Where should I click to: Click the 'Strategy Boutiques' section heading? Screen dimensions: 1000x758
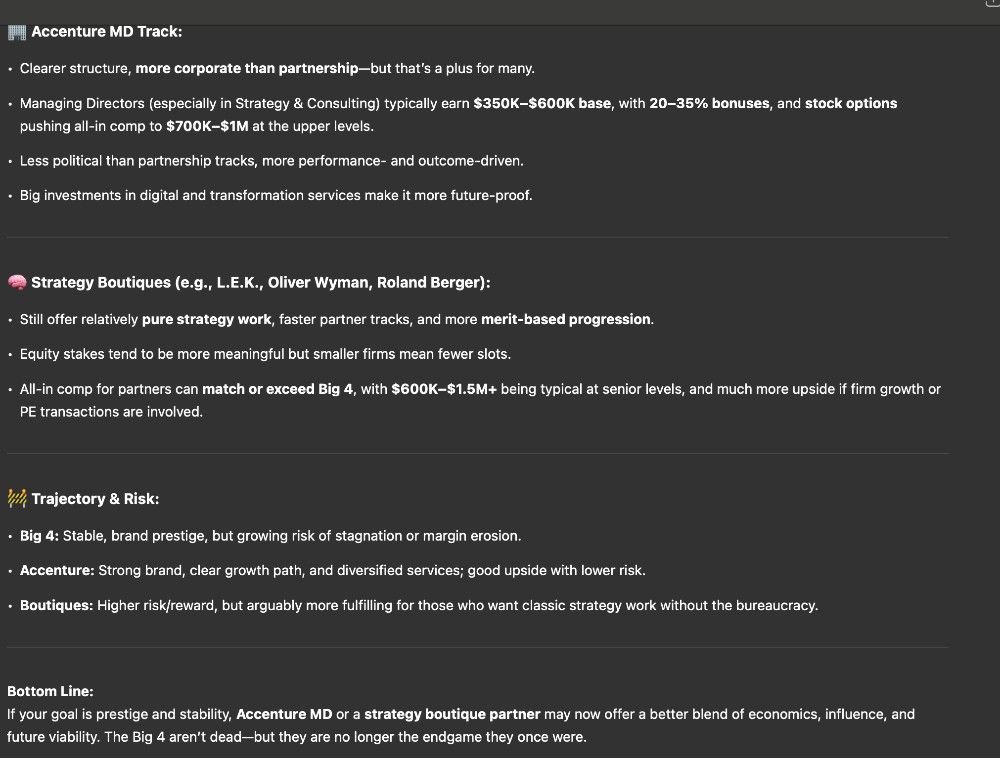pyautogui.click(x=261, y=282)
